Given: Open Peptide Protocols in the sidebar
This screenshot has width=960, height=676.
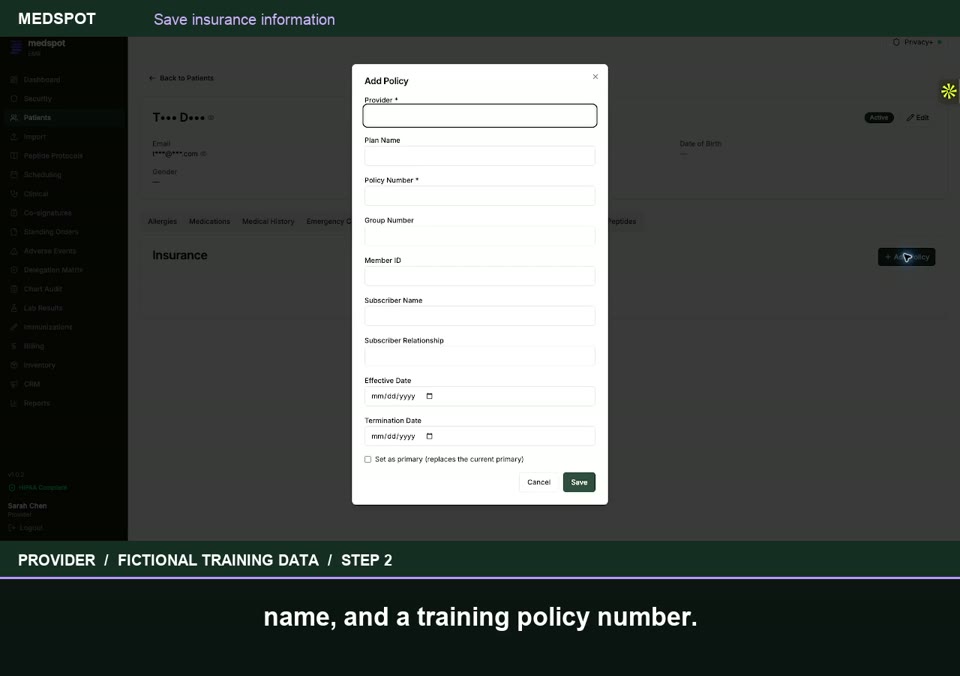Looking at the screenshot, I should point(53,156).
